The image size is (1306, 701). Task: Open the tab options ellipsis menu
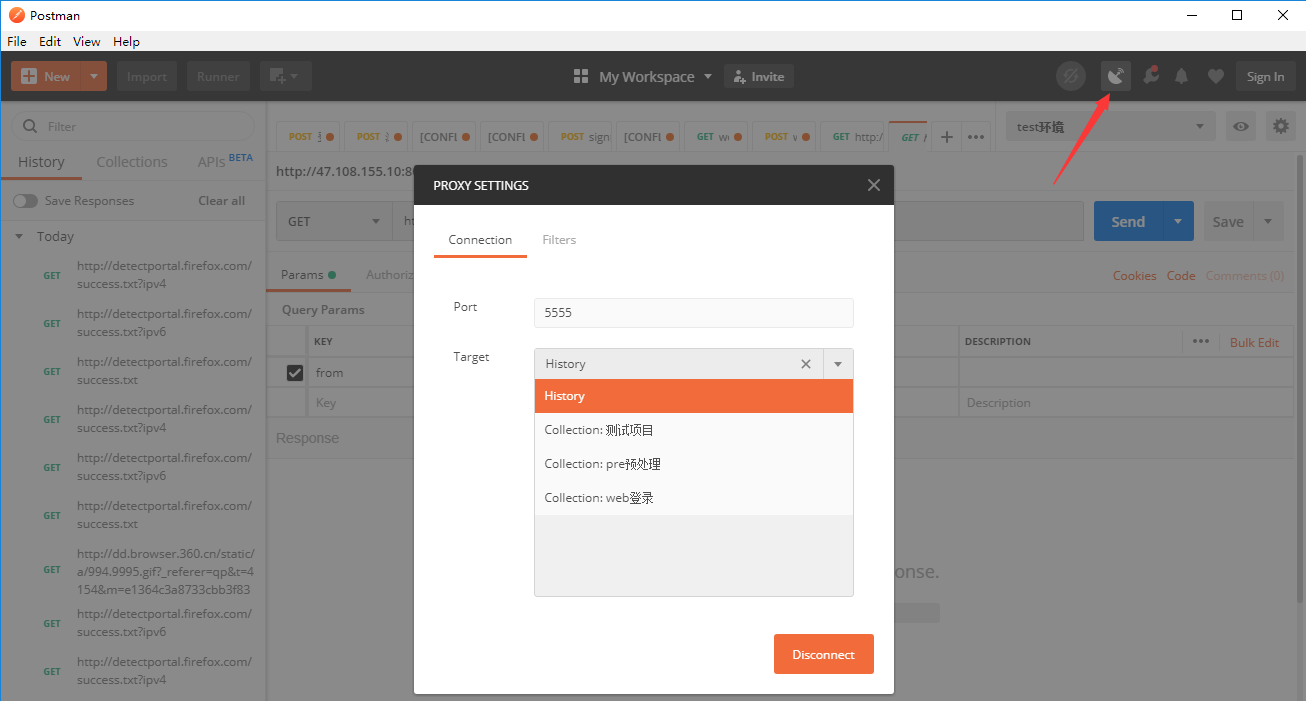coord(977,137)
